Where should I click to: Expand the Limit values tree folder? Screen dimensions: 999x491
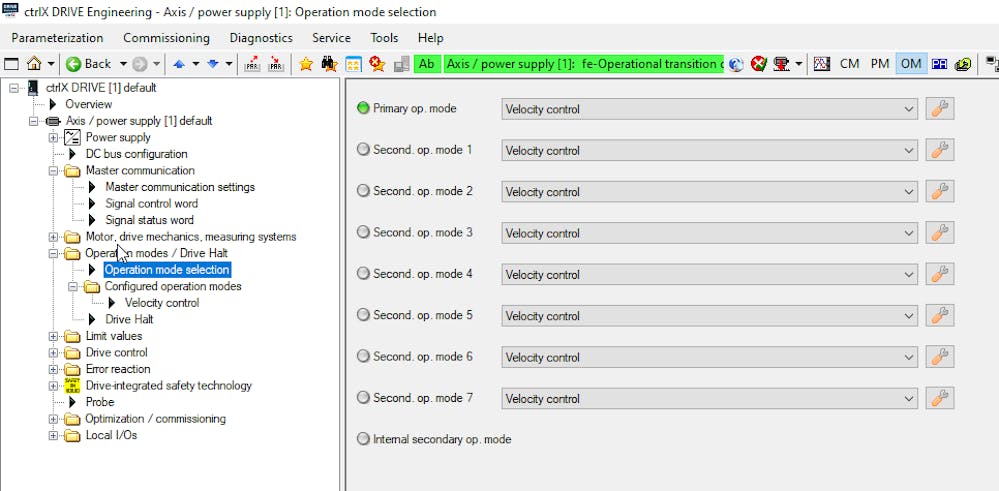[x=54, y=336]
